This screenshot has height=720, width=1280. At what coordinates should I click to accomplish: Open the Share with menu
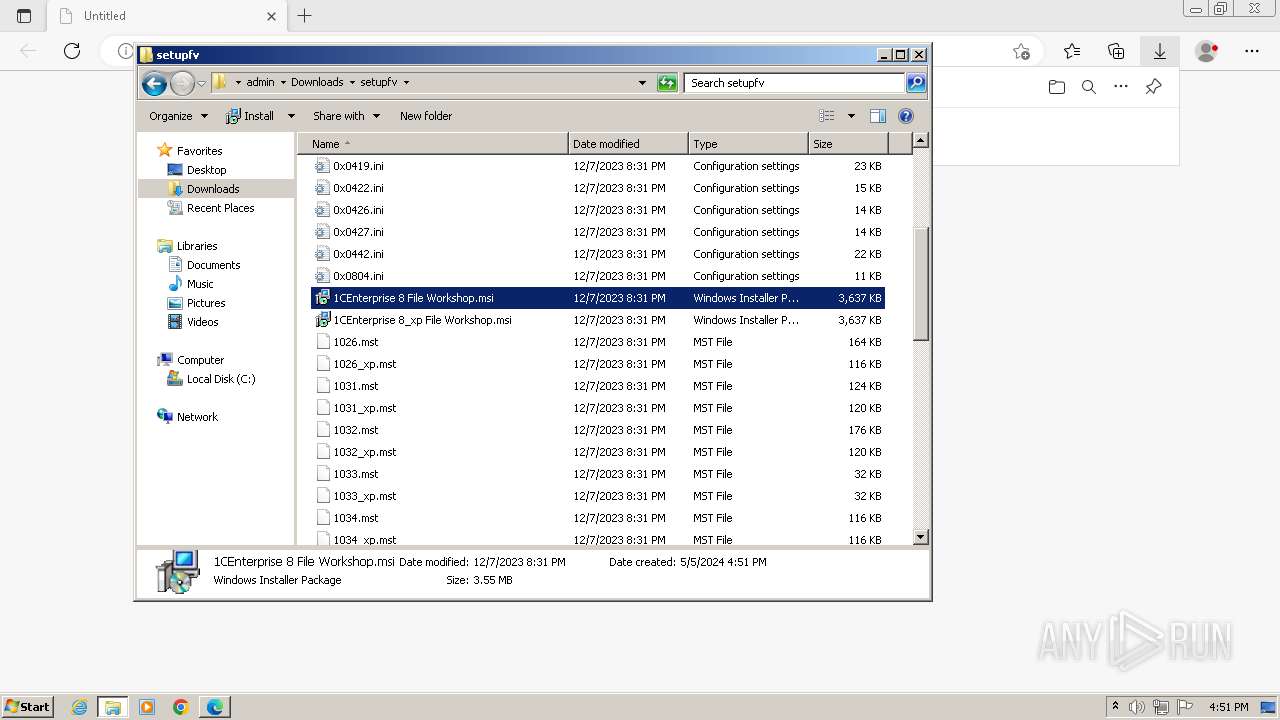(346, 116)
